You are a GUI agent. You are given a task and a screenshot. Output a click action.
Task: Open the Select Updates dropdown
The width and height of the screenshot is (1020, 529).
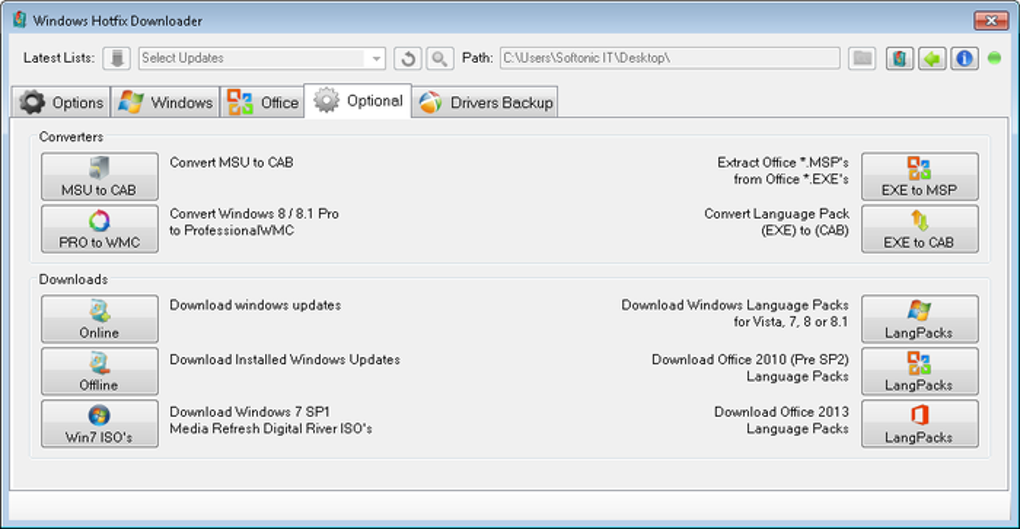tap(262, 59)
